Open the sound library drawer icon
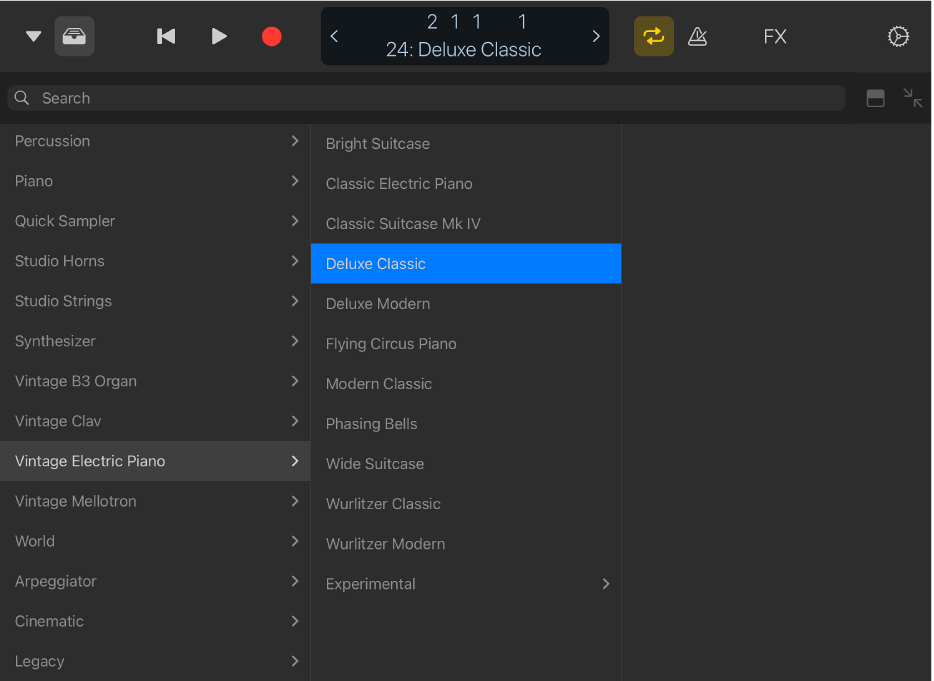Screen dimensions: 934x681 74,36
